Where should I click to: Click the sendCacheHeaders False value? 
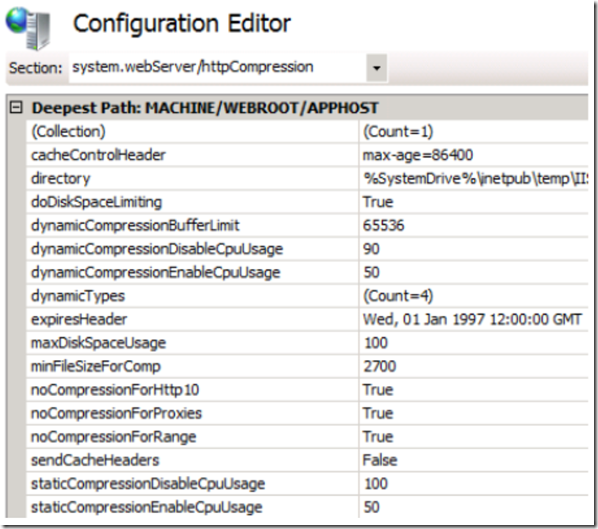pos(380,460)
